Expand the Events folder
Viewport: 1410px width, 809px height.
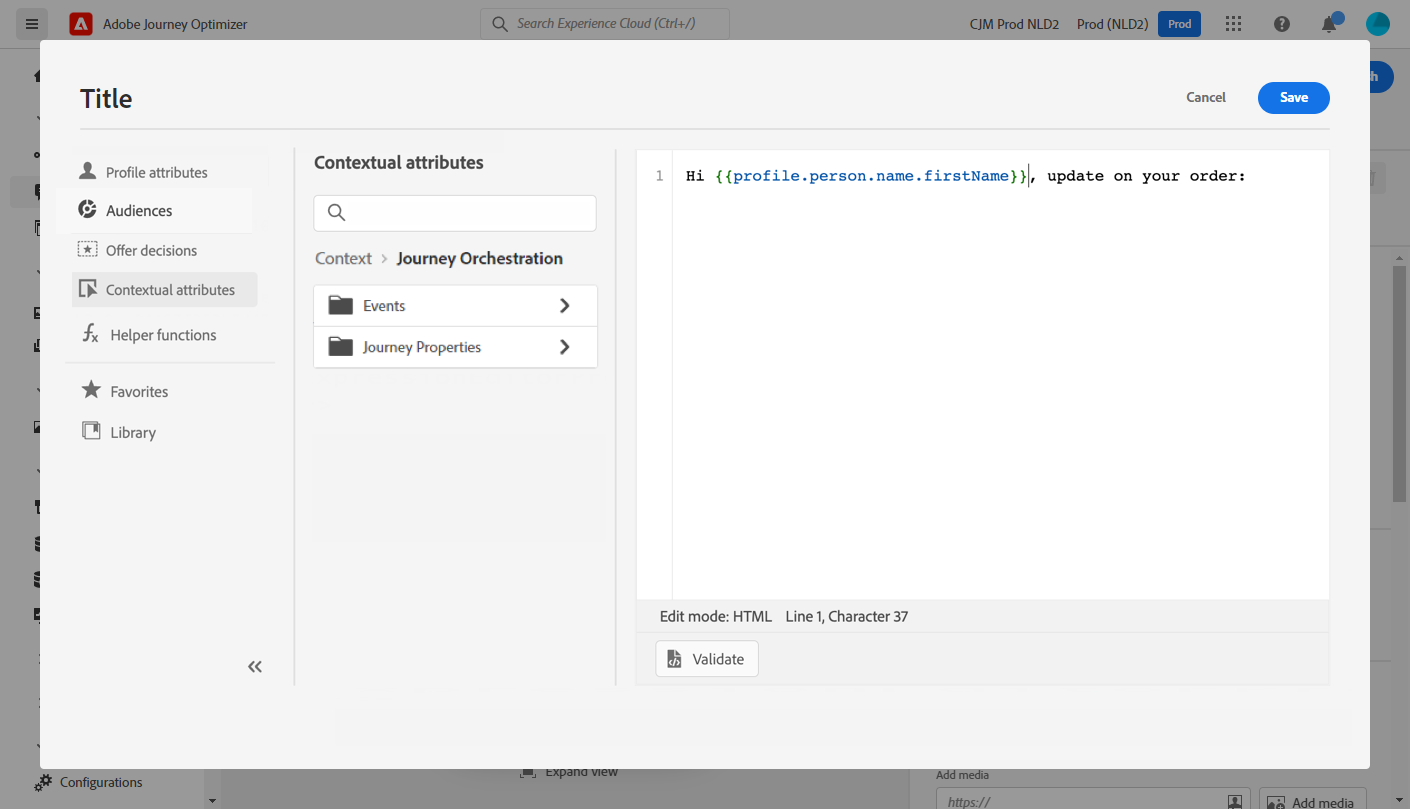point(455,306)
